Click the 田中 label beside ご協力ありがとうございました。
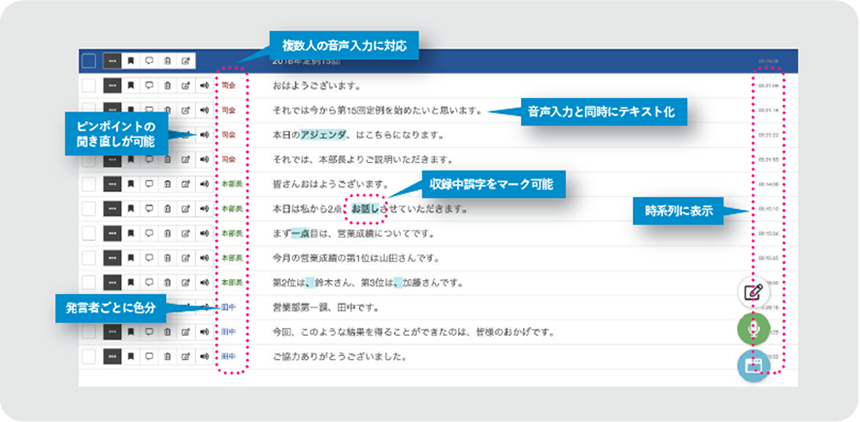This screenshot has height=422, width=860. 228,356
